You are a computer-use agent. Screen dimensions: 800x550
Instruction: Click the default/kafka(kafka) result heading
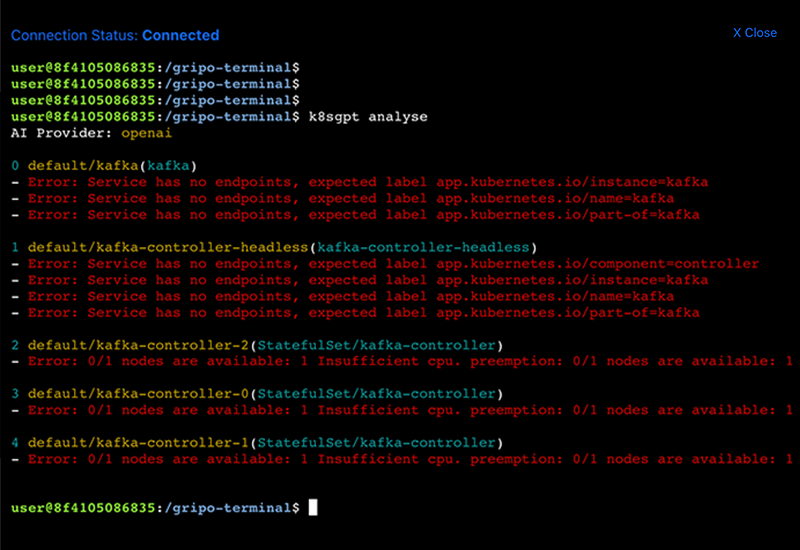[x=112, y=165]
